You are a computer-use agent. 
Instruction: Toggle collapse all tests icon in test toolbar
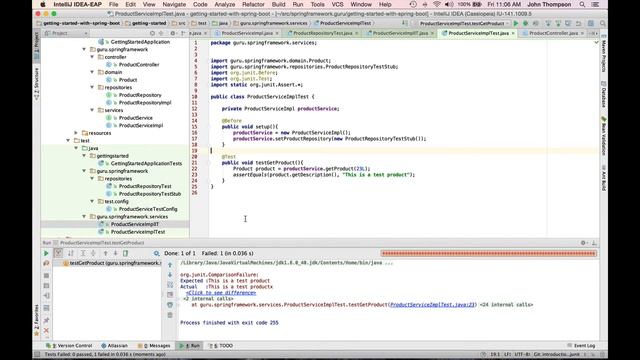(x=93, y=253)
